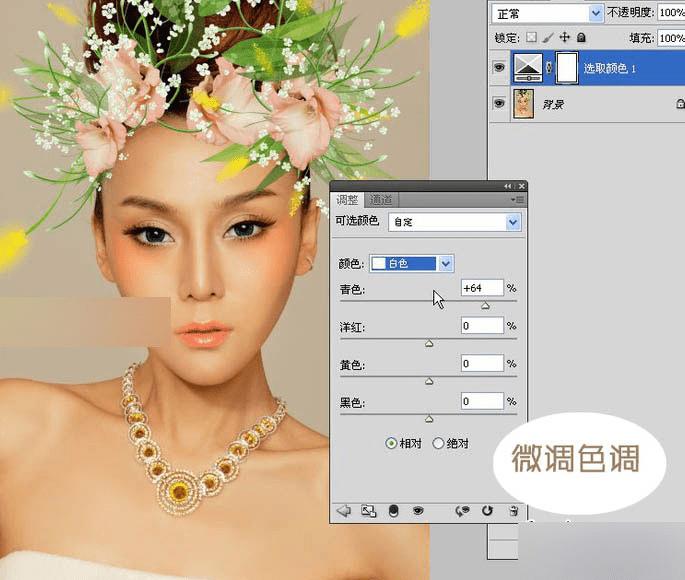The width and height of the screenshot is (685, 580).
Task: Switch to the 调整 tab
Action: (347, 200)
